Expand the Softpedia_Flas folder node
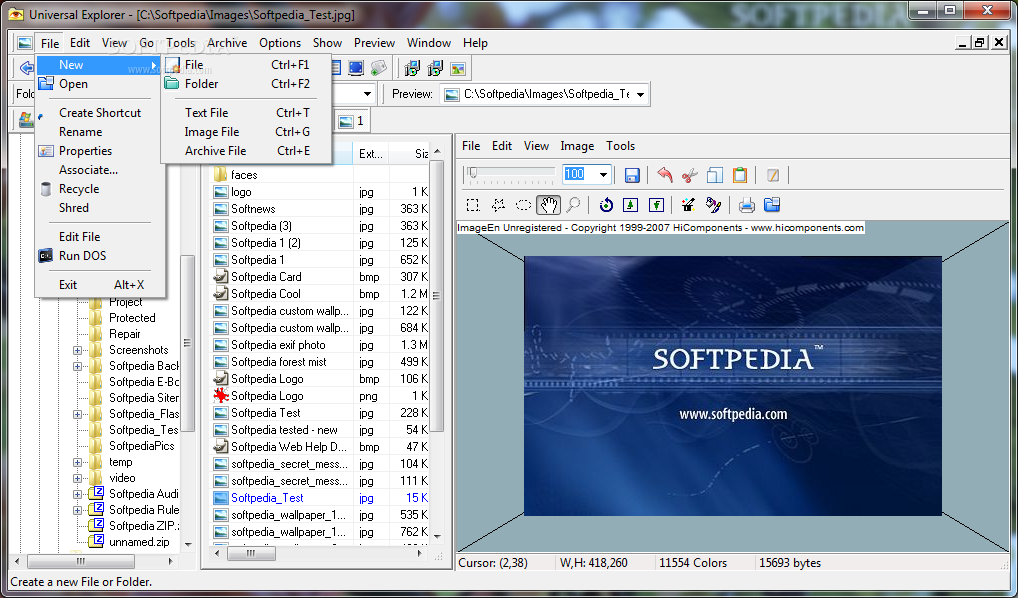This screenshot has width=1018, height=598. (x=77, y=414)
